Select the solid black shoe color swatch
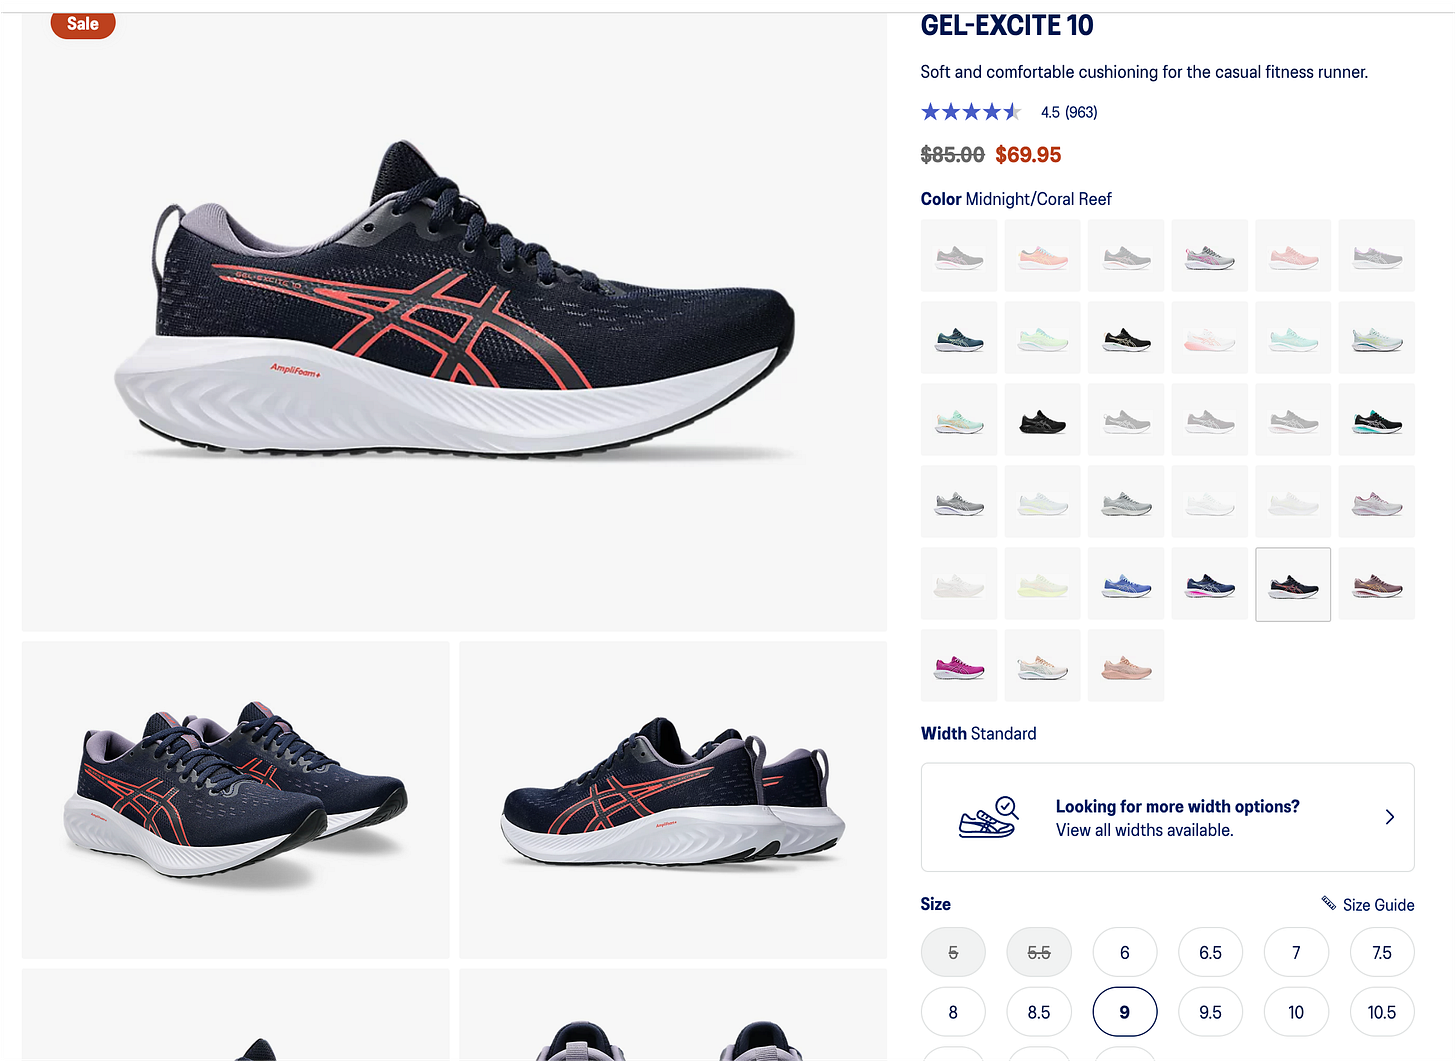The image size is (1456, 1062). pos(1042,420)
